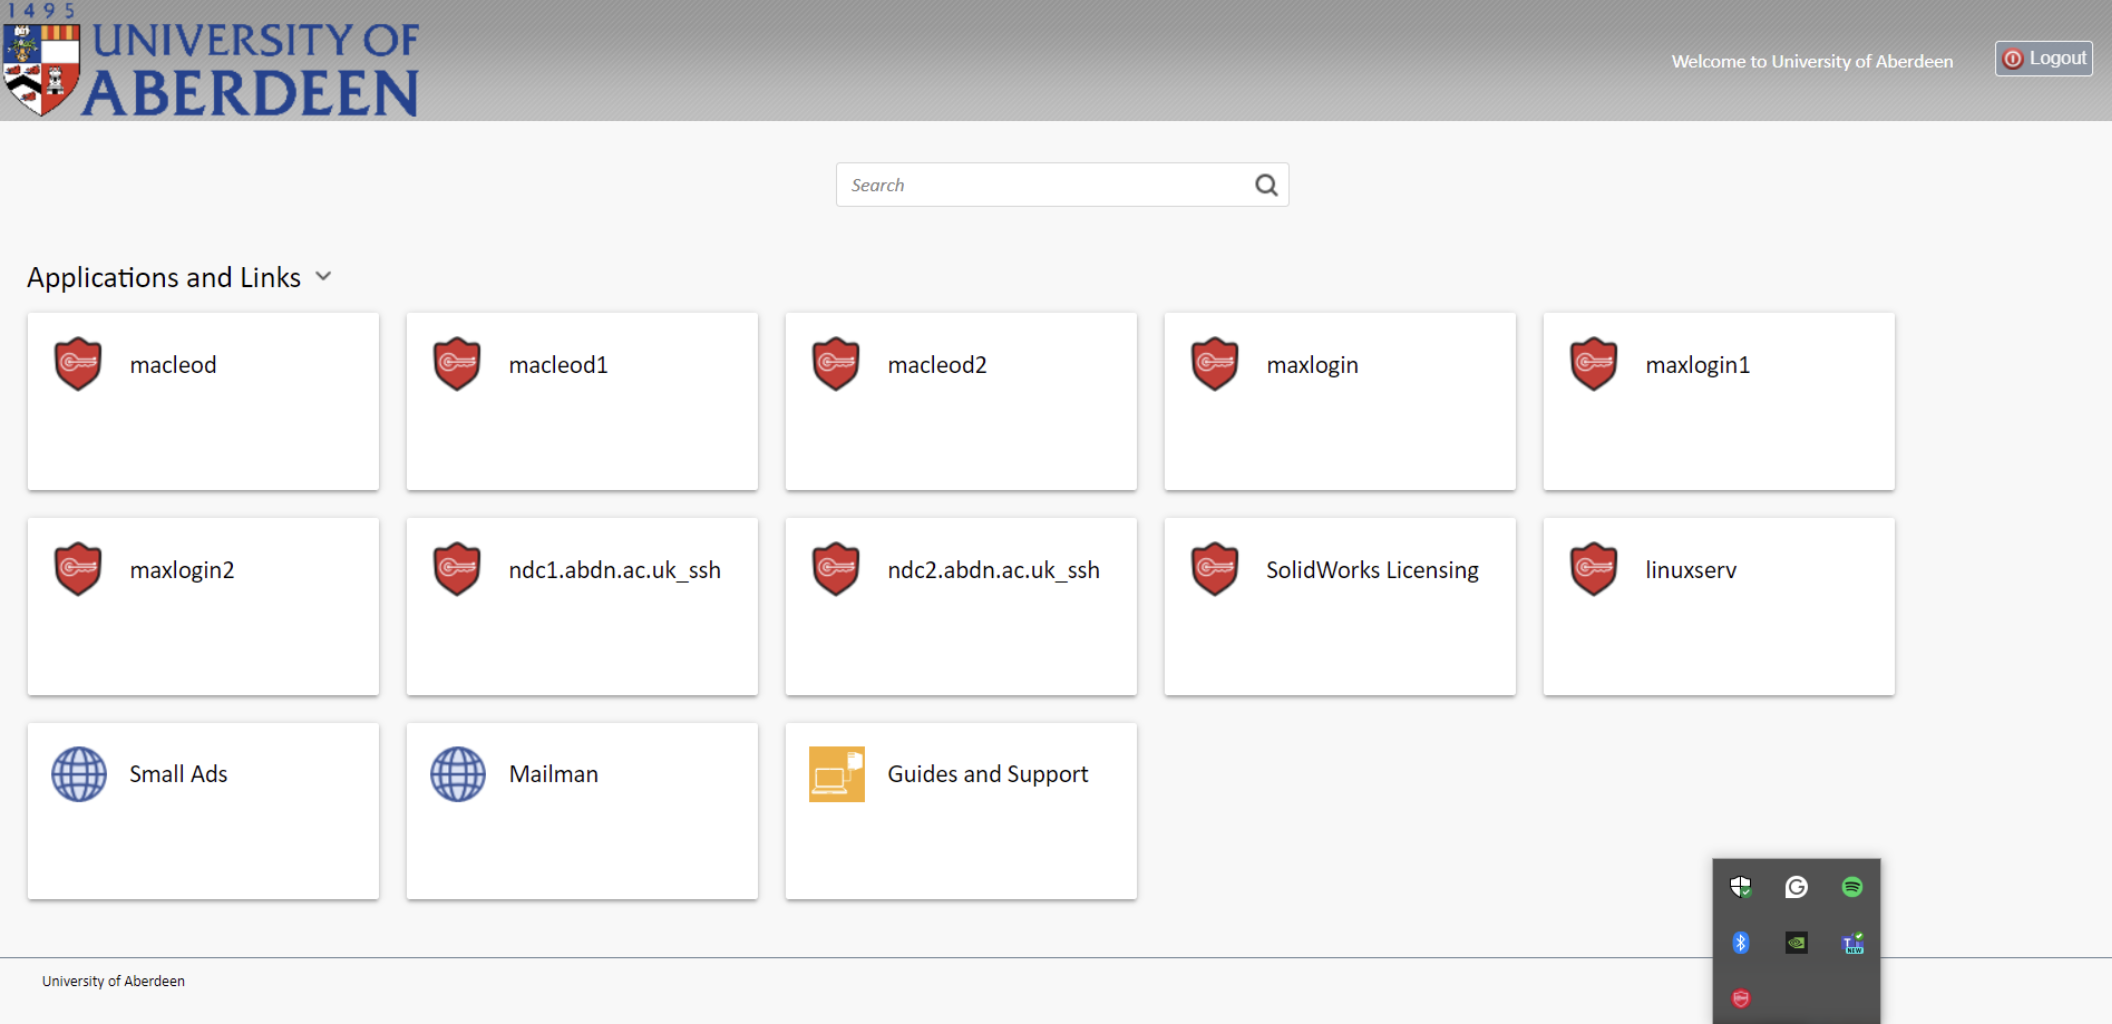Launch macleod2 by its shield icon

pyautogui.click(x=836, y=364)
